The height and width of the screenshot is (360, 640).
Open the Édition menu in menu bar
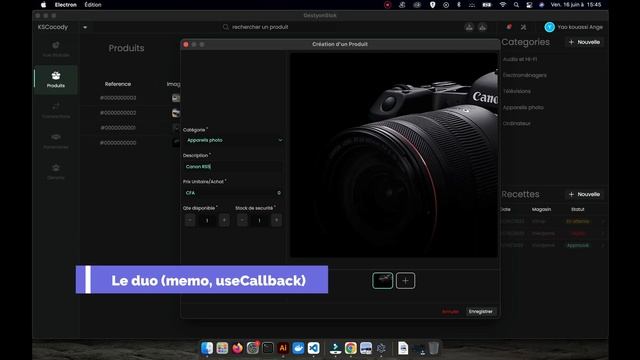tap(93, 5)
